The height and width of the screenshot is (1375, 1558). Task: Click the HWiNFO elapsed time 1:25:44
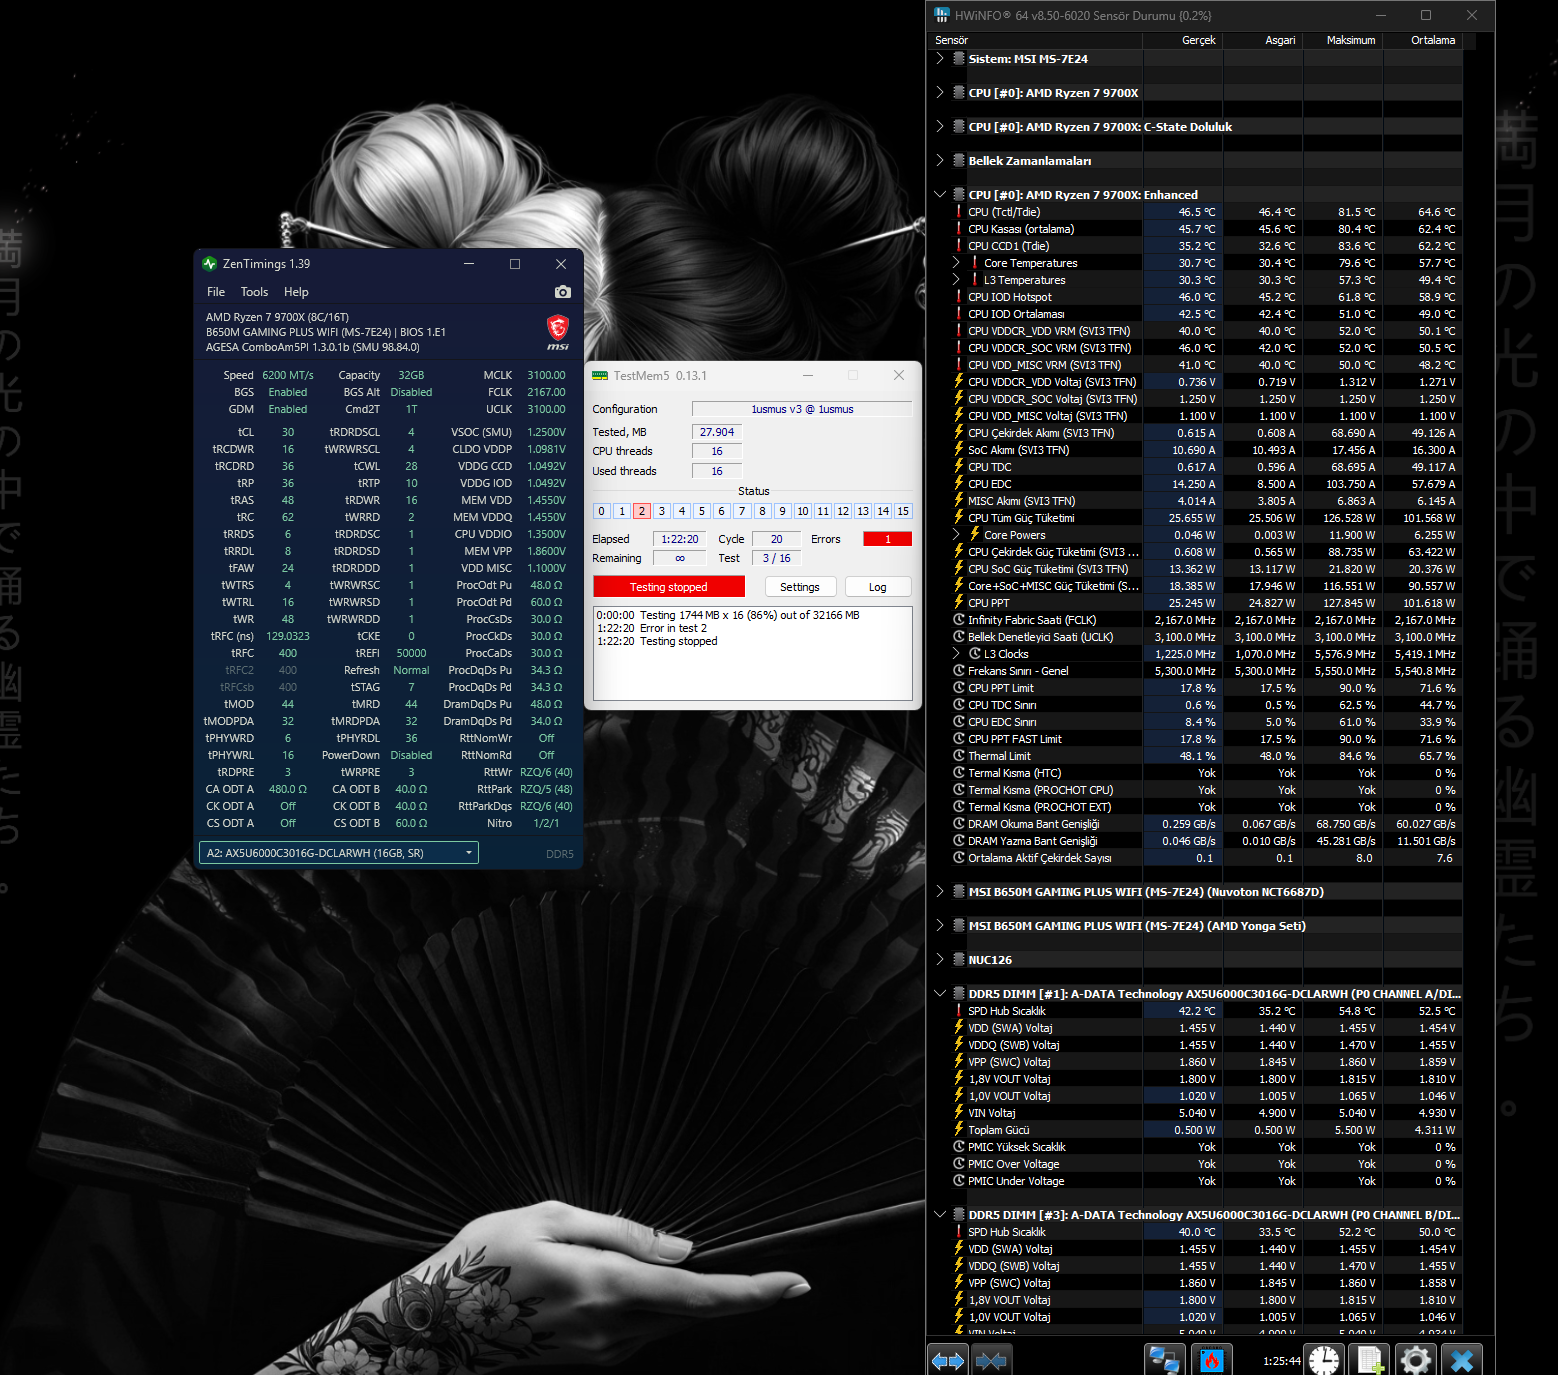[x=1282, y=1361]
